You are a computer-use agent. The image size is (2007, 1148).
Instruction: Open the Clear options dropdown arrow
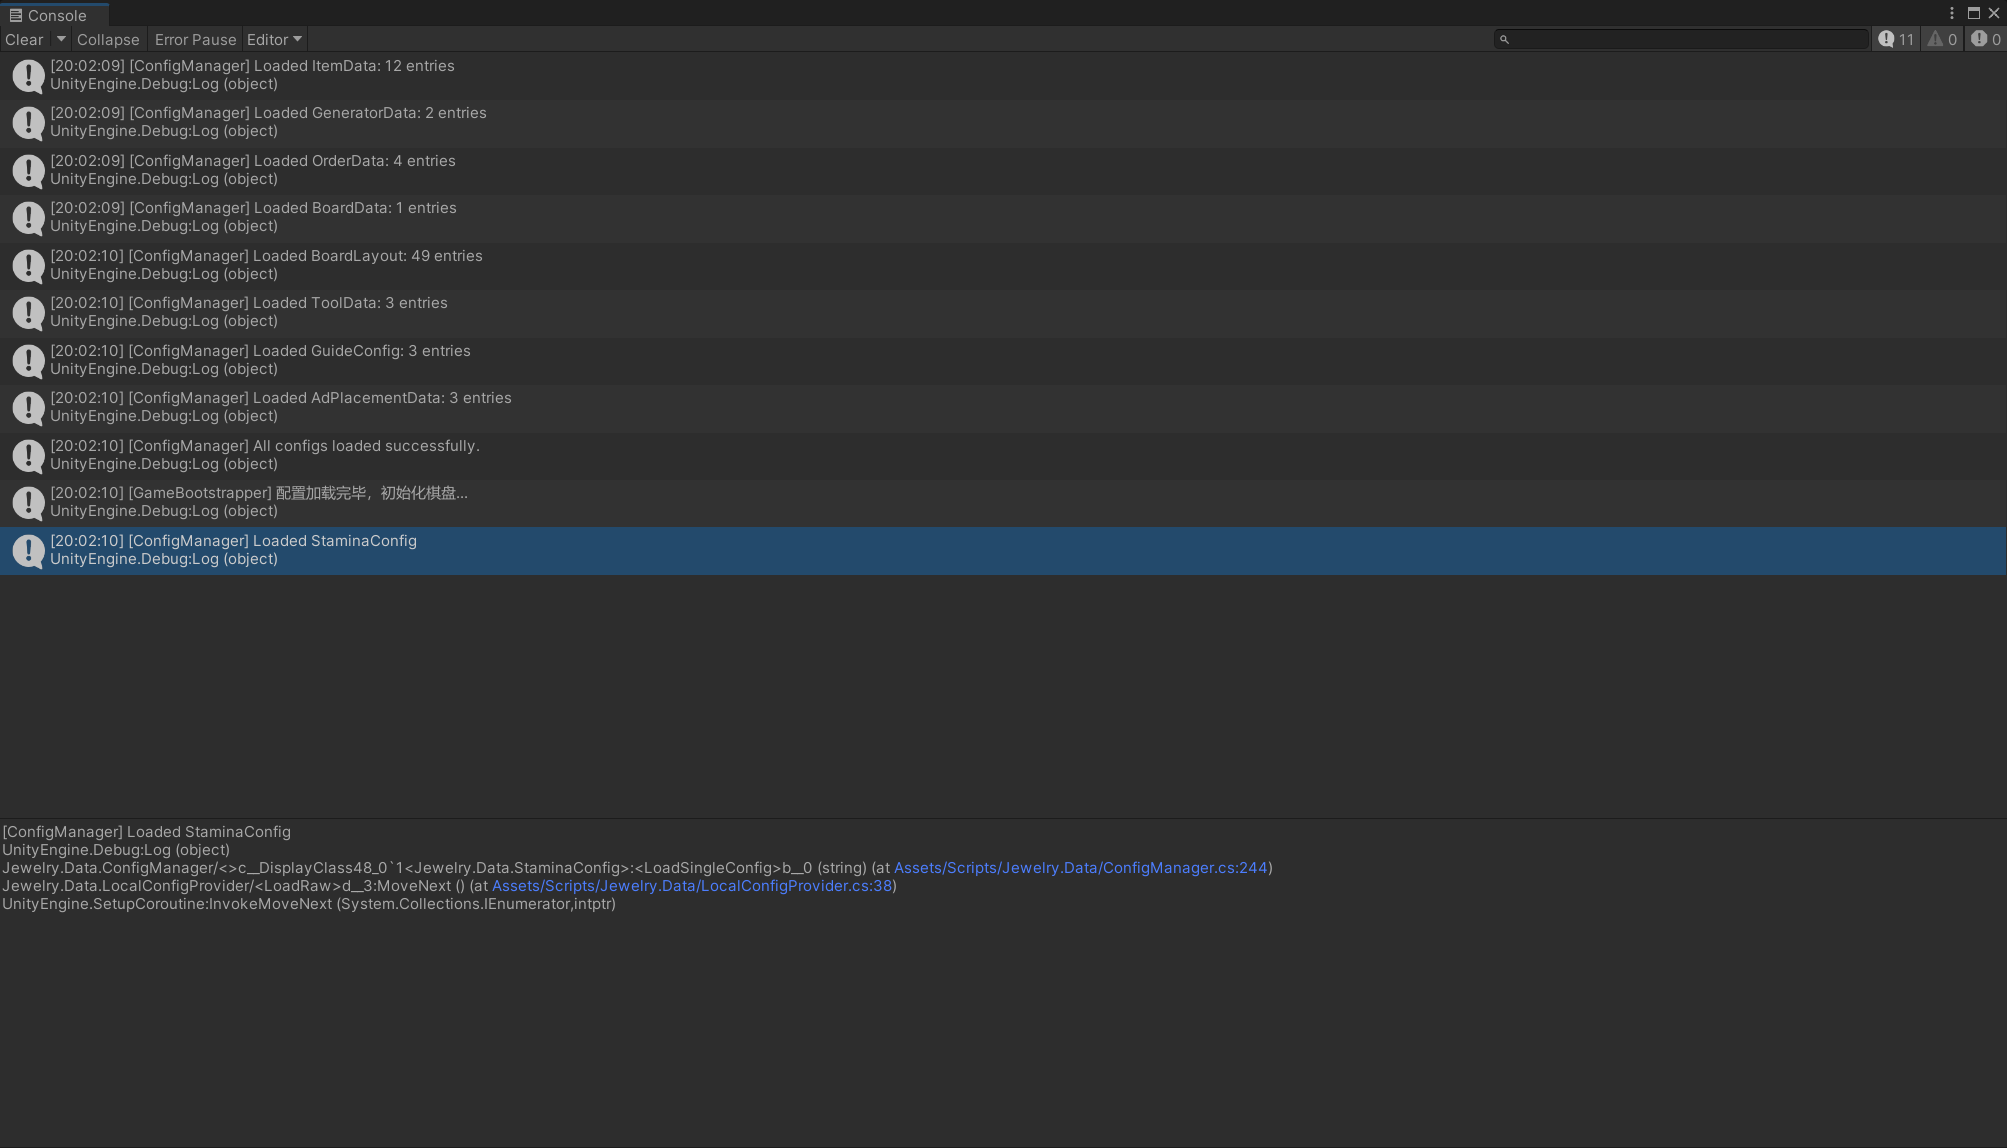coord(61,40)
